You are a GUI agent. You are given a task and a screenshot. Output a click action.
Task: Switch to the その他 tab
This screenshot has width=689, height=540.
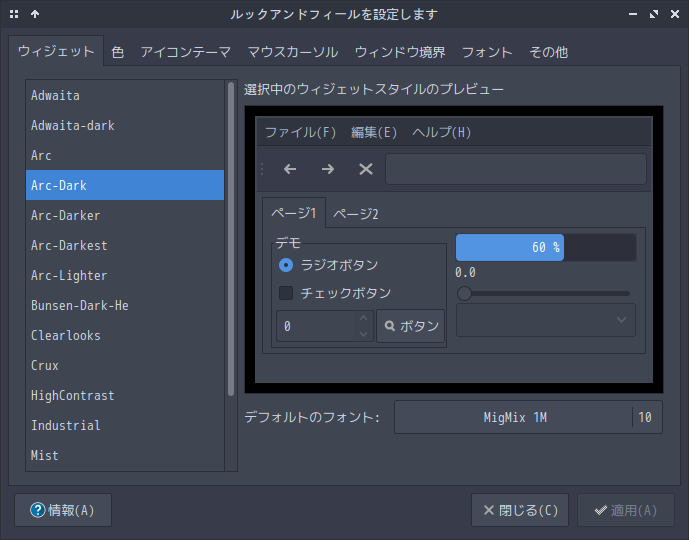pyautogui.click(x=548, y=52)
